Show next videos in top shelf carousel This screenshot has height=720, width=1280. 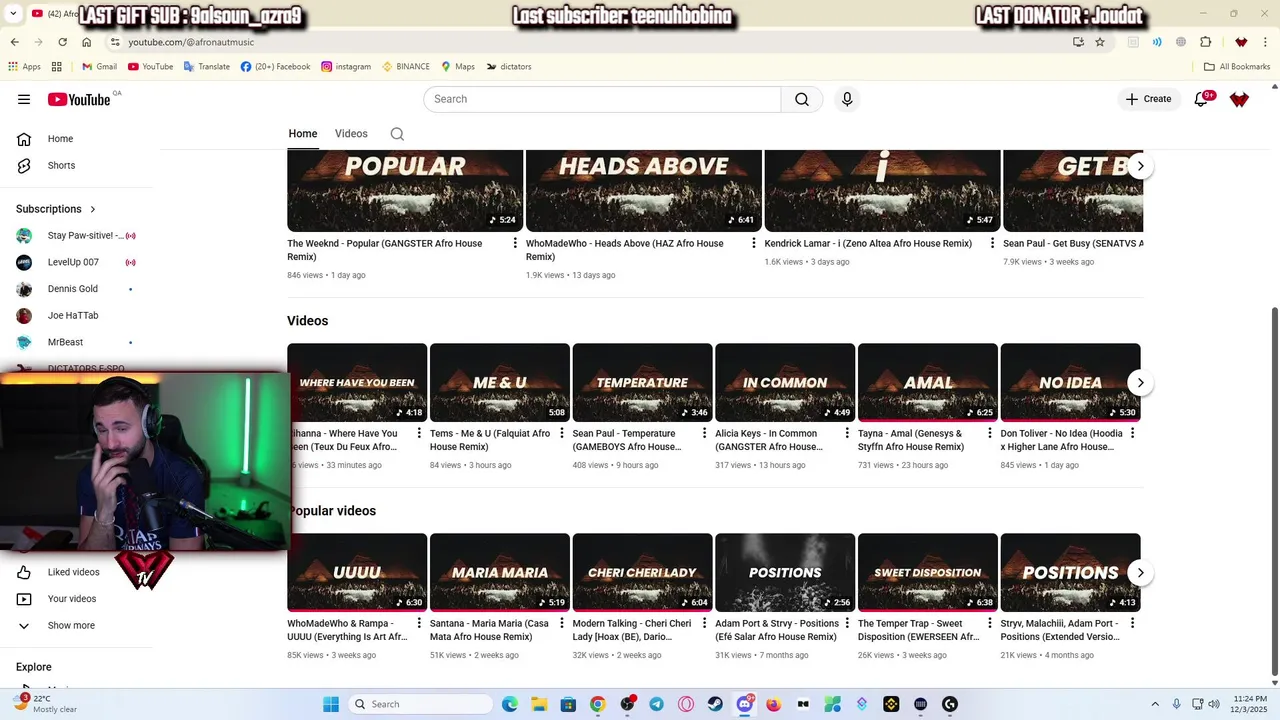(1140, 166)
